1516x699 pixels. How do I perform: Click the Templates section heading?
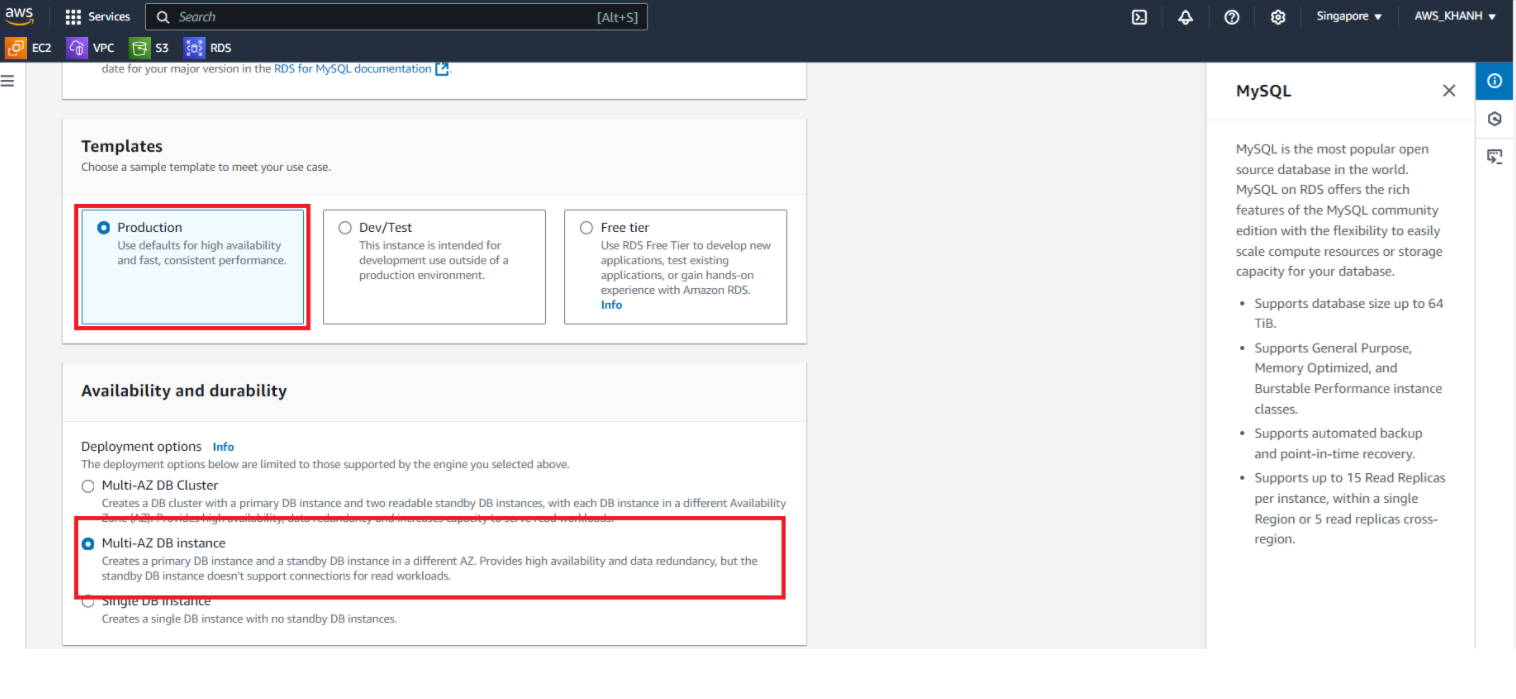click(122, 146)
